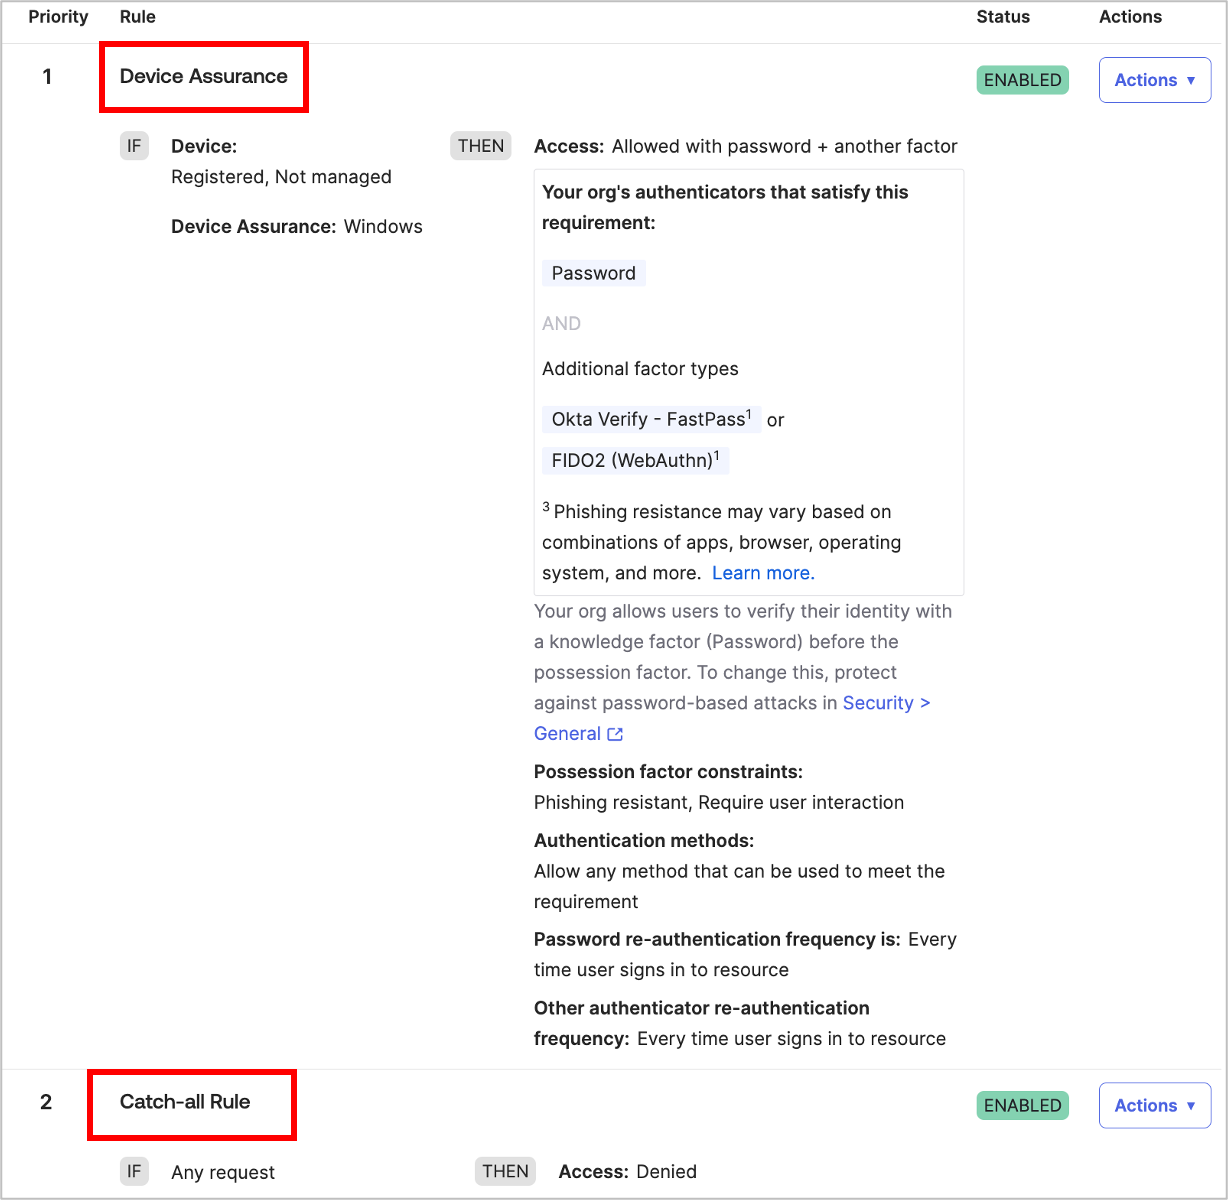Click the Okta Verify - FastPass chip
Image resolution: width=1228 pixels, height=1200 pixels.
point(651,419)
